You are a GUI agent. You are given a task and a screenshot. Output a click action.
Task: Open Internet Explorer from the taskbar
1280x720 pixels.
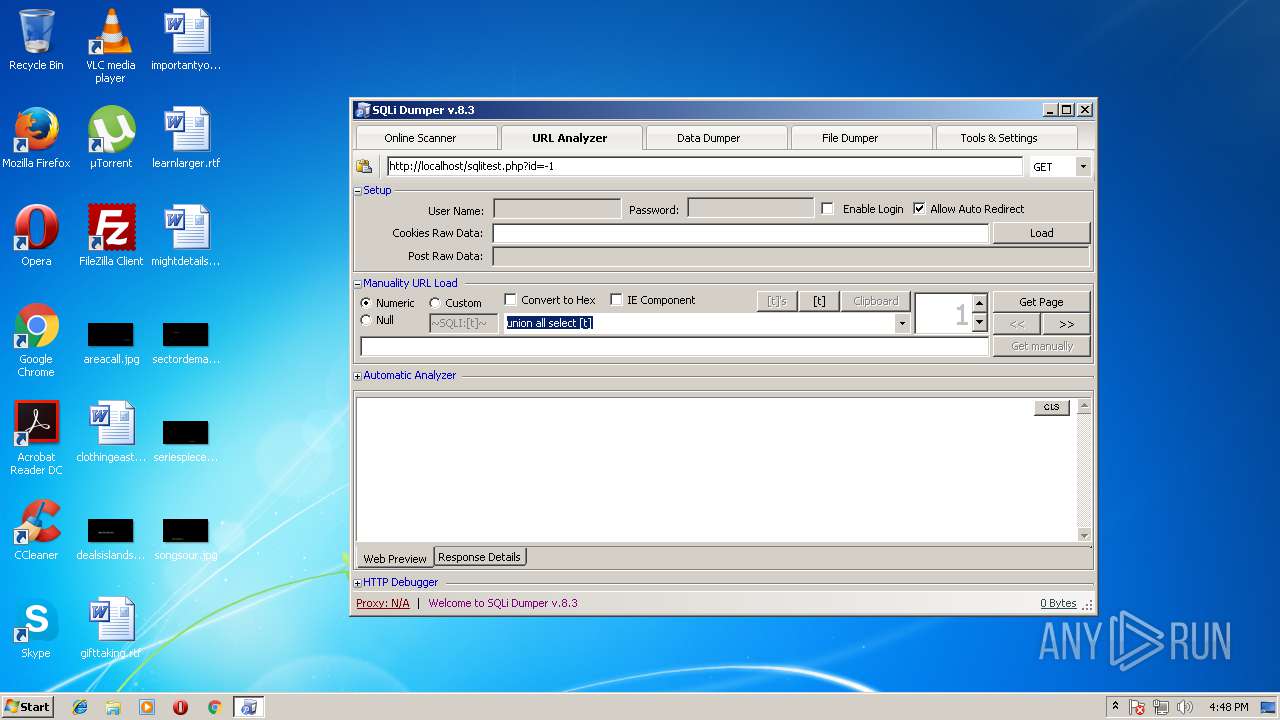tap(80, 707)
